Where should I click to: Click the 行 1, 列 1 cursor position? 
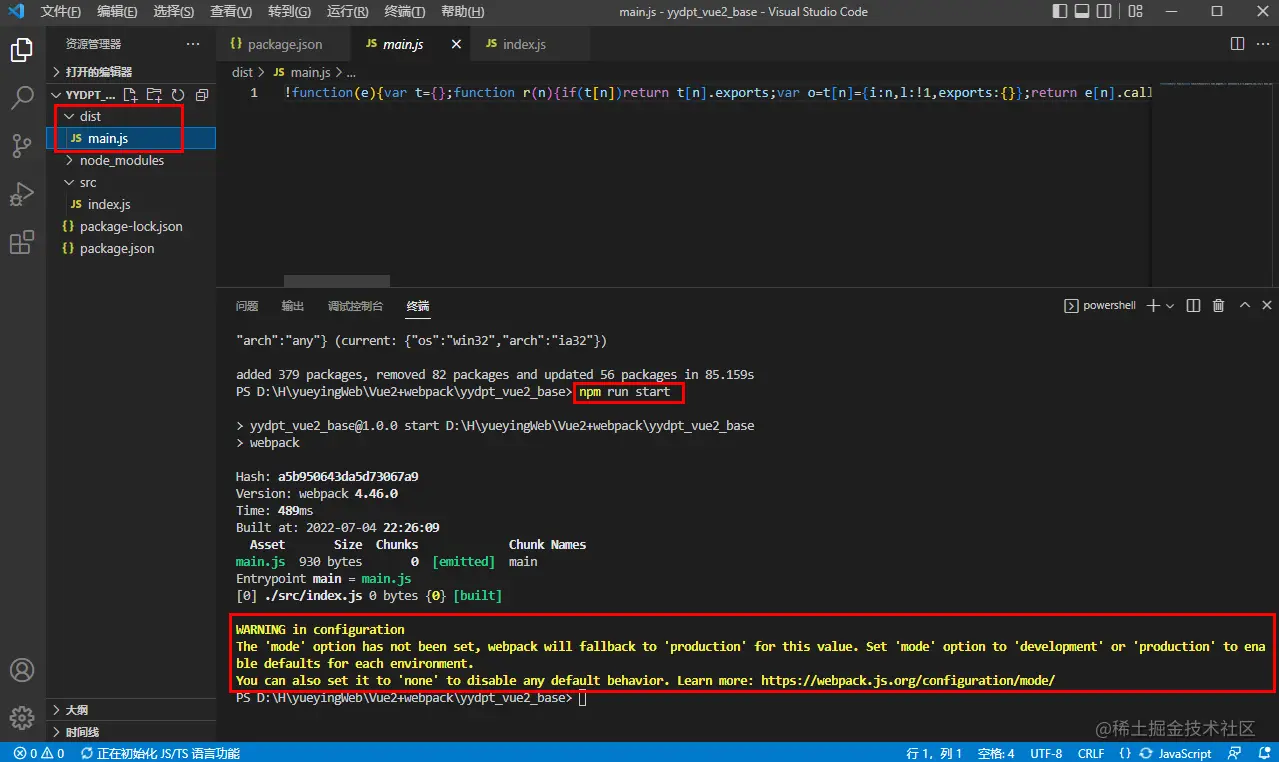tap(934, 753)
